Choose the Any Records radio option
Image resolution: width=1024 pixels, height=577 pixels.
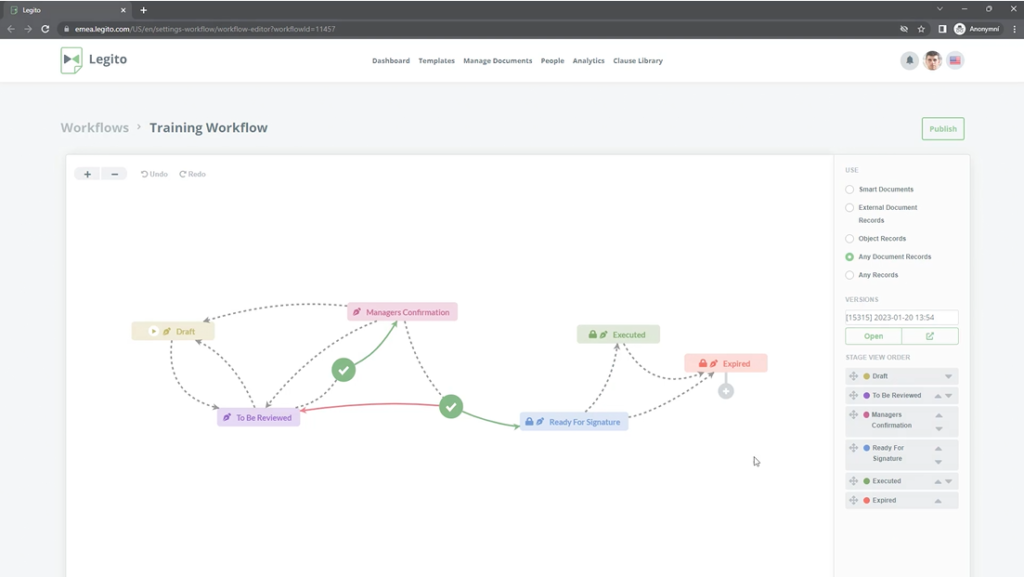click(x=850, y=275)
